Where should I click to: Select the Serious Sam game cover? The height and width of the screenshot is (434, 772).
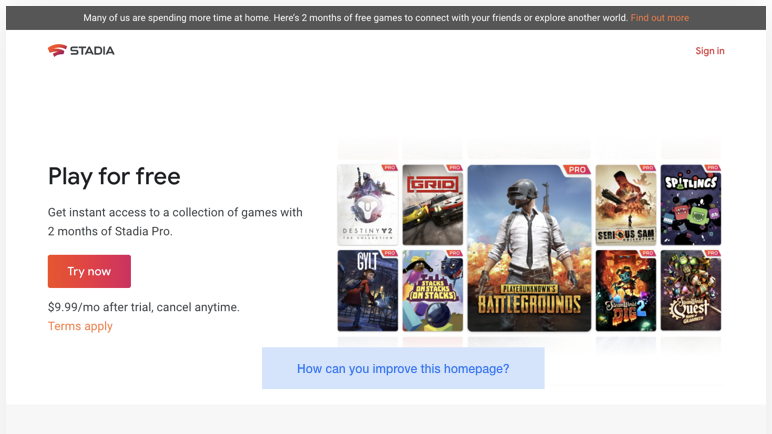(x=626, y=205)
